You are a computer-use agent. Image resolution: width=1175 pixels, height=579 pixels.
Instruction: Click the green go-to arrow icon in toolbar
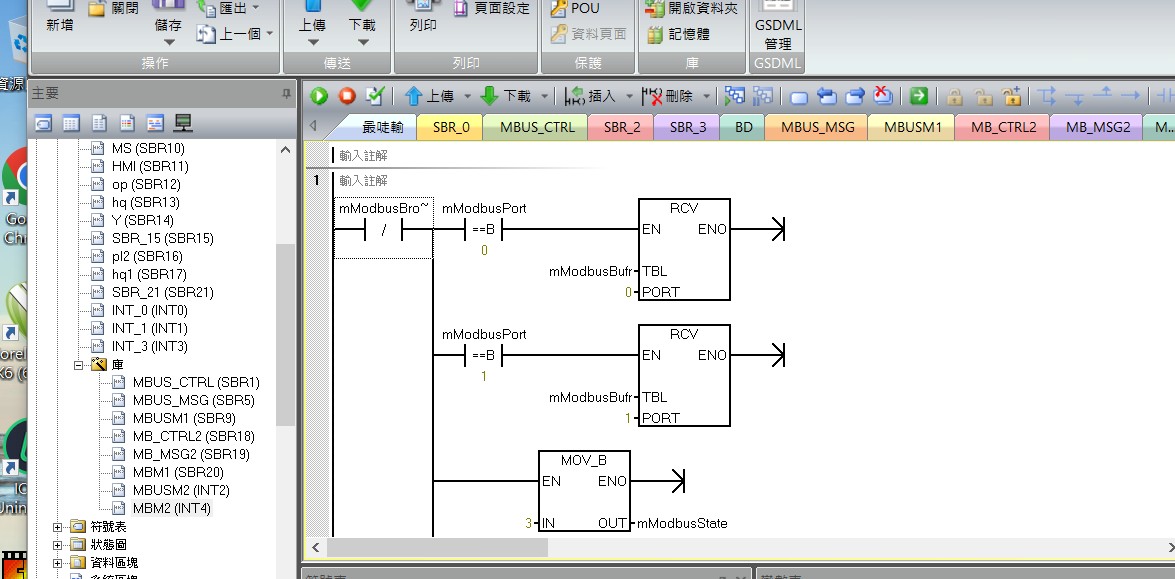tap(918, 96)
